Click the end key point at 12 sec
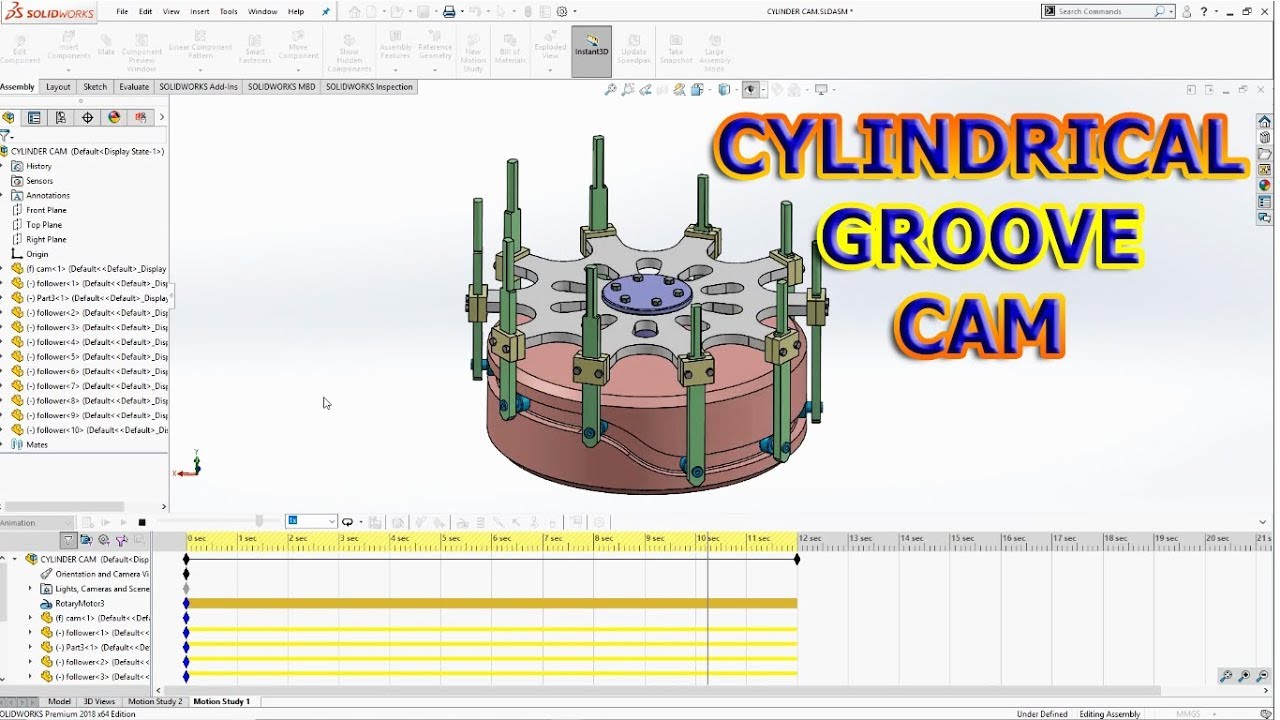The height and width of the screenshot is (720, 1280). pos(797,559)
